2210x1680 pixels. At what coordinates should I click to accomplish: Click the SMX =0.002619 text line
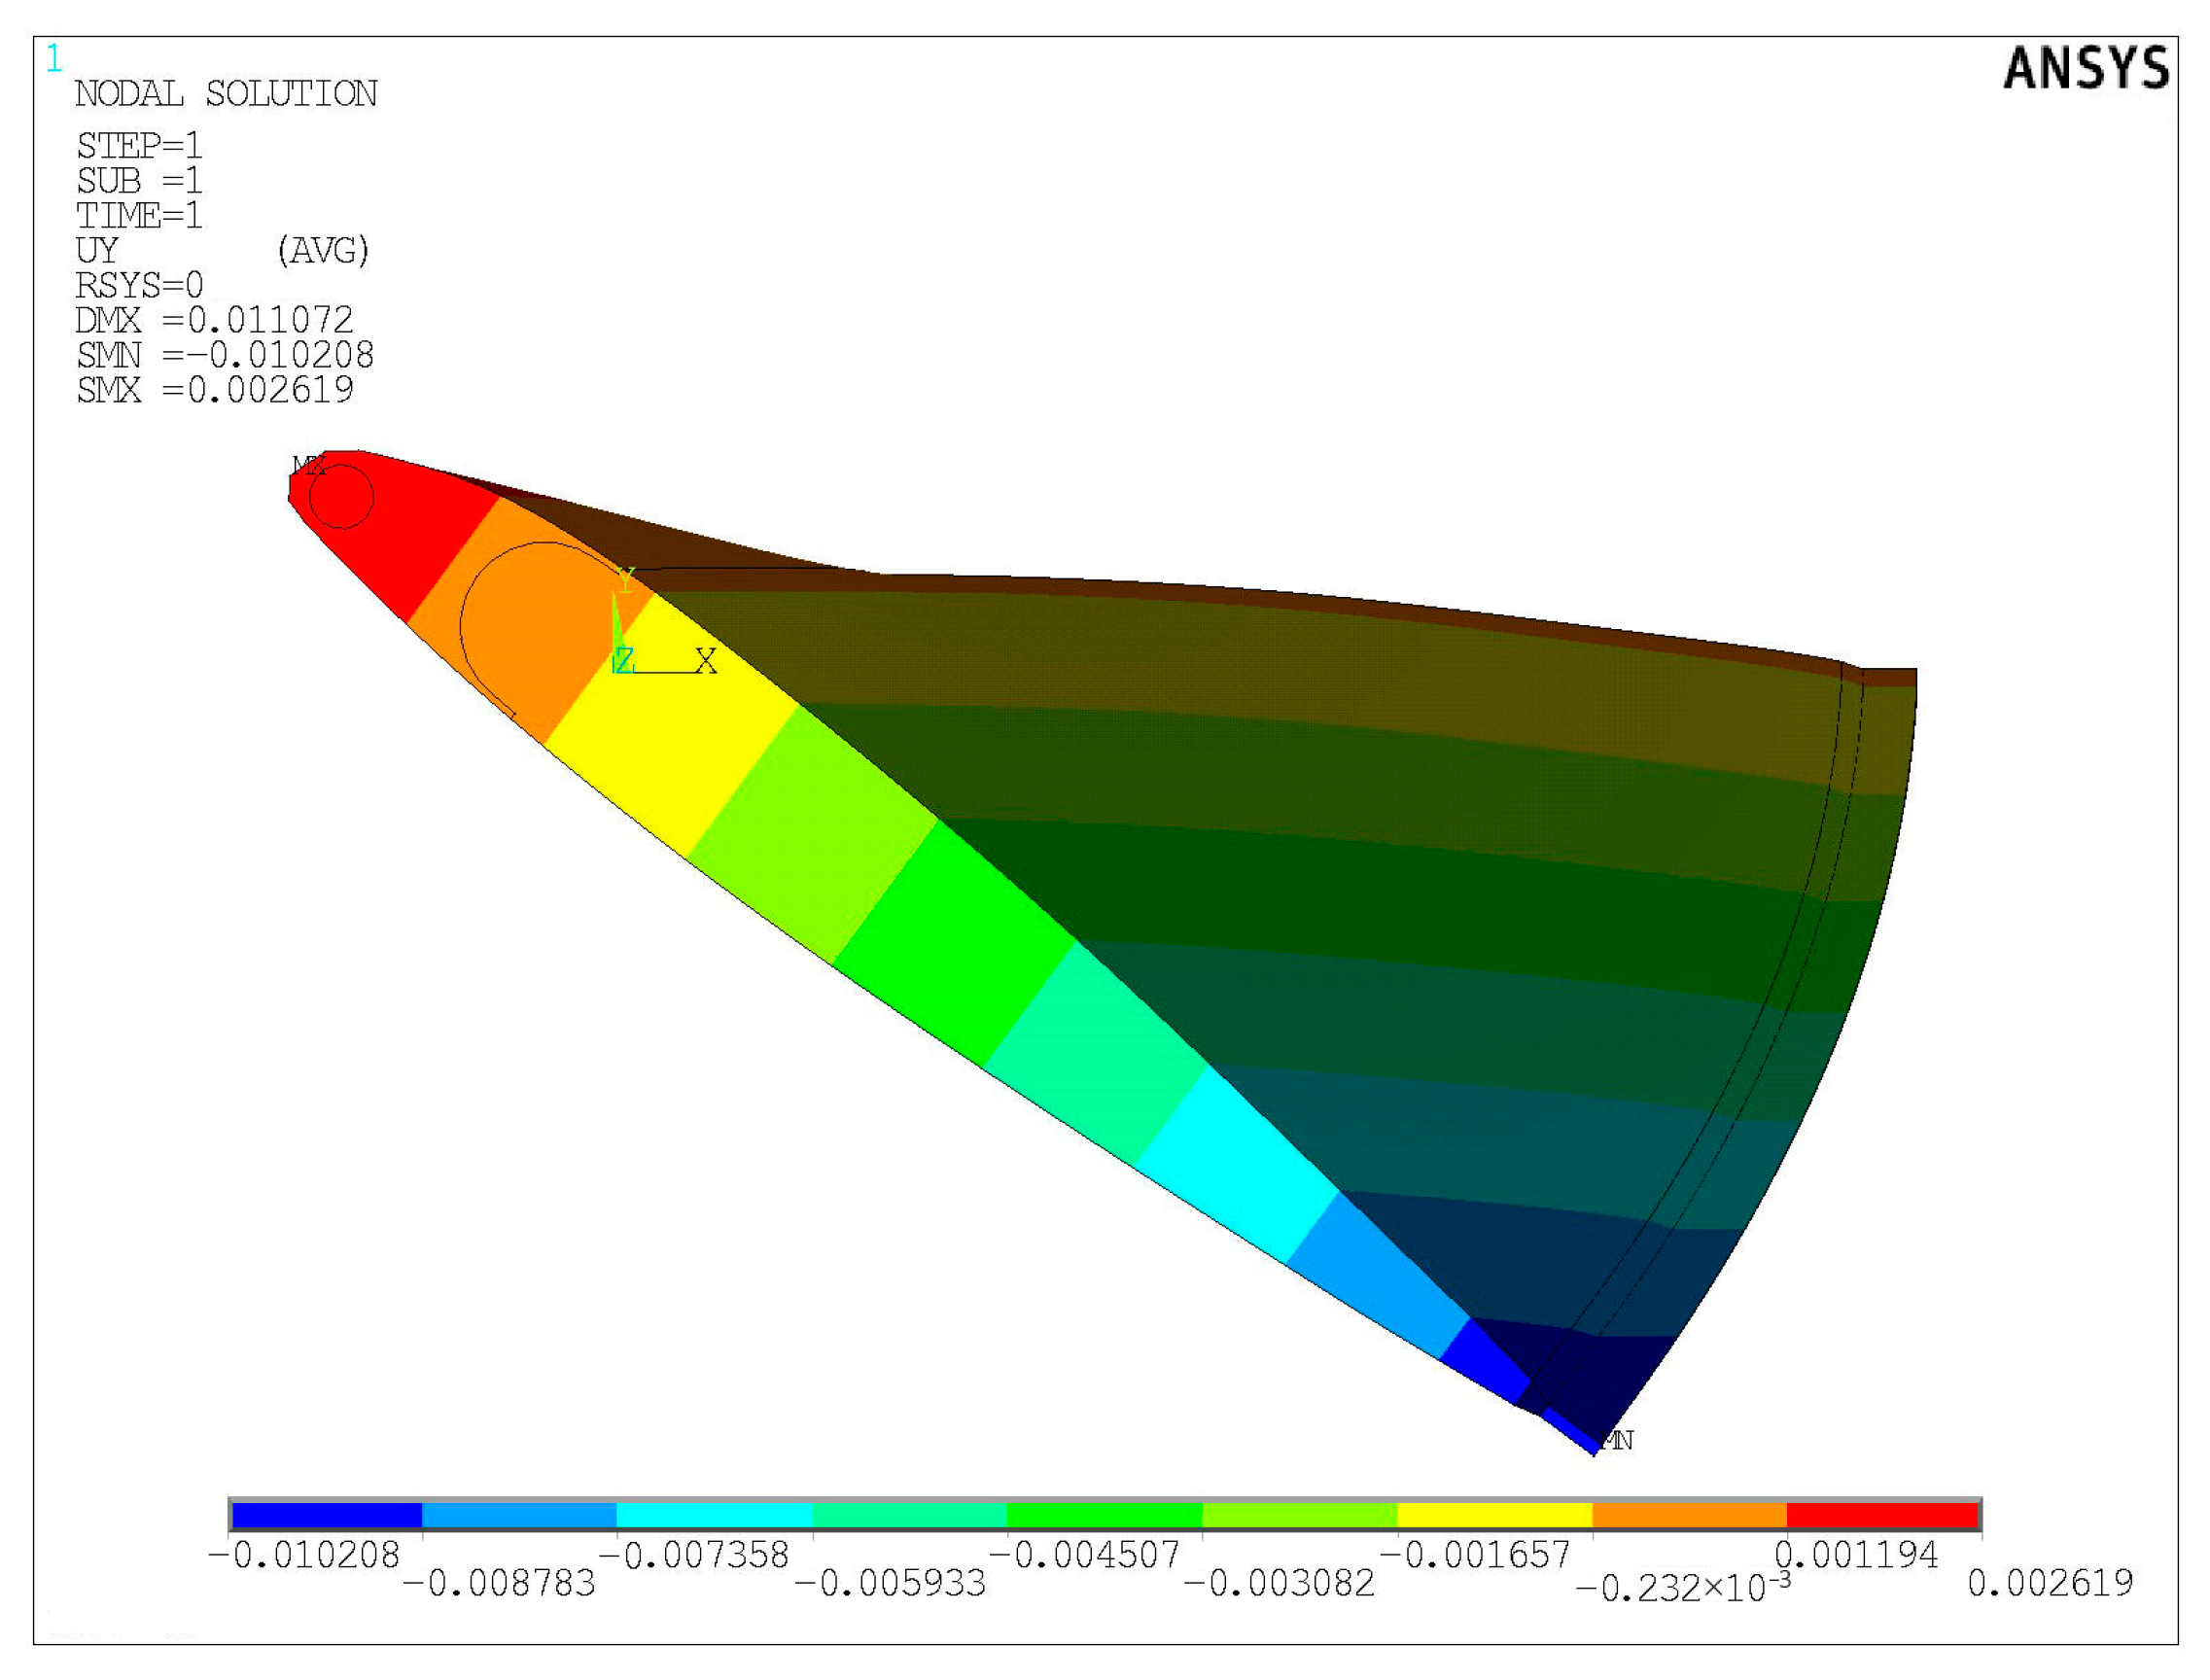pyautogui.click(x=215, y=389)
